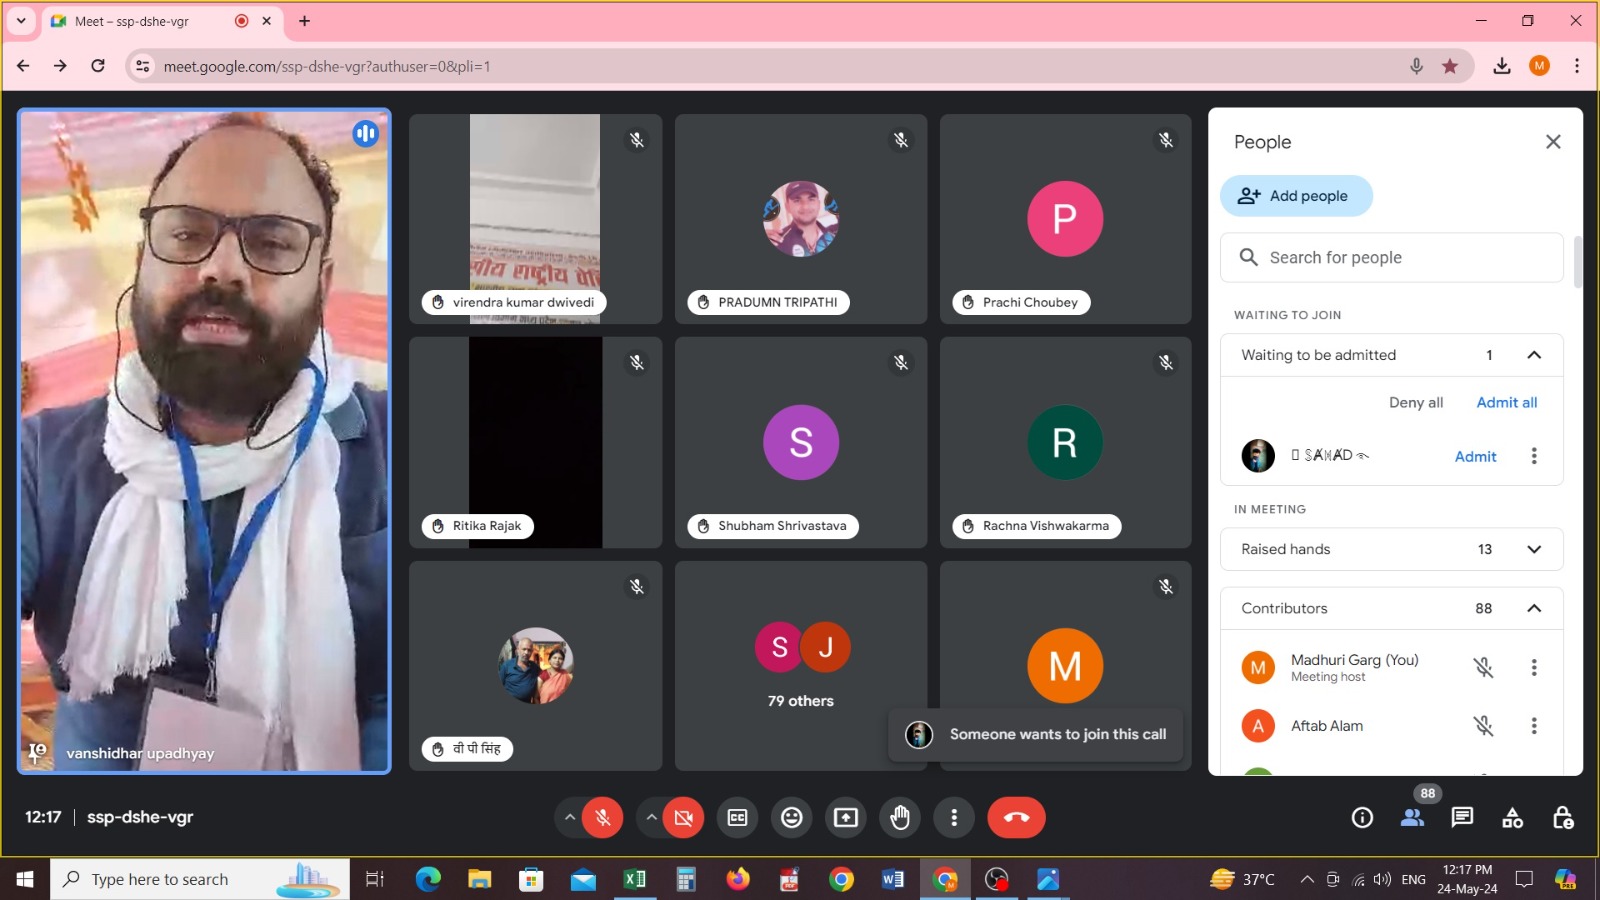Toggle the camera off button
The width and height of the screenshot is (1600, 900).
pyautogui.click(x=684, y=818)
